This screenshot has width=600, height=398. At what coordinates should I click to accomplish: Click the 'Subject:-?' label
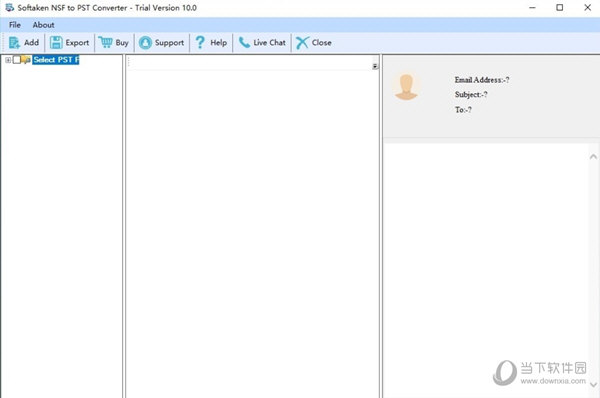(471, 95)
